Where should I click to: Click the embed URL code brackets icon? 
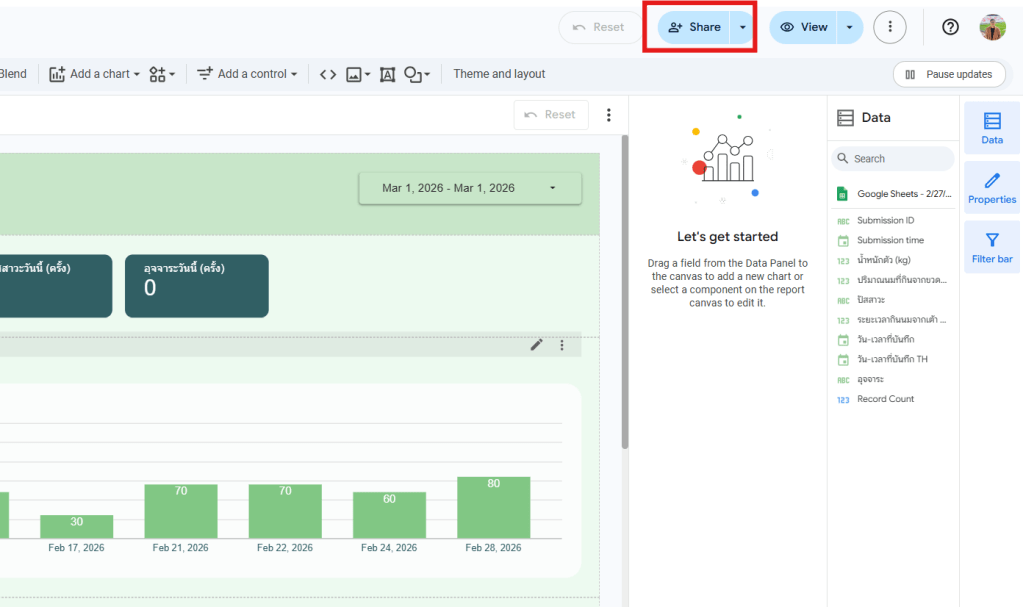coord(328,74)
